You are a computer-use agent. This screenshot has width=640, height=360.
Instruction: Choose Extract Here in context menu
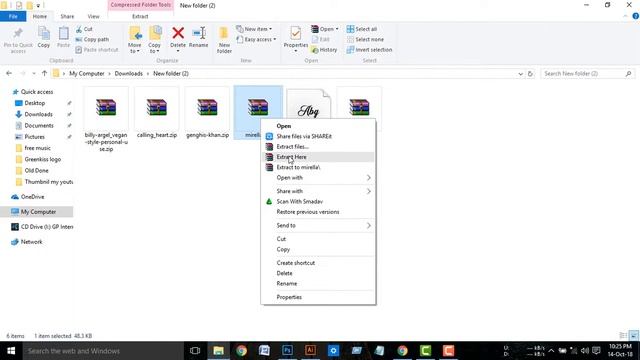click(x=318, y=157)
